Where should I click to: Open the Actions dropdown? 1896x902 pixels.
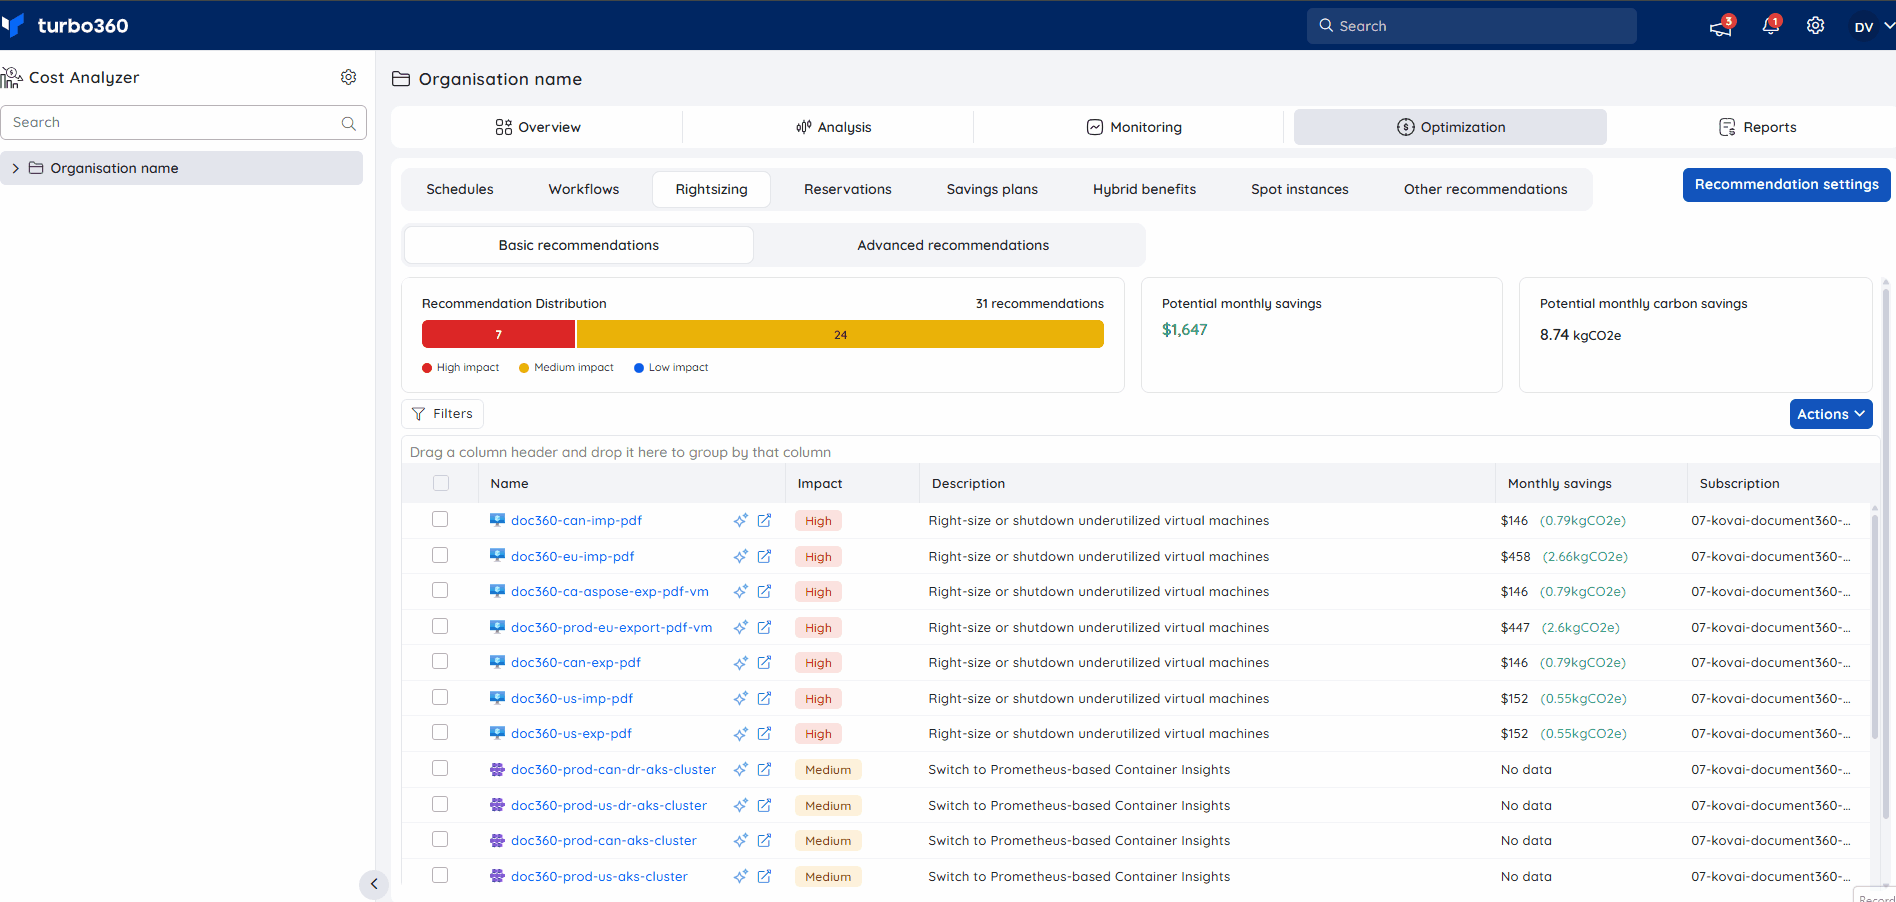click(x=1831, y=414)
